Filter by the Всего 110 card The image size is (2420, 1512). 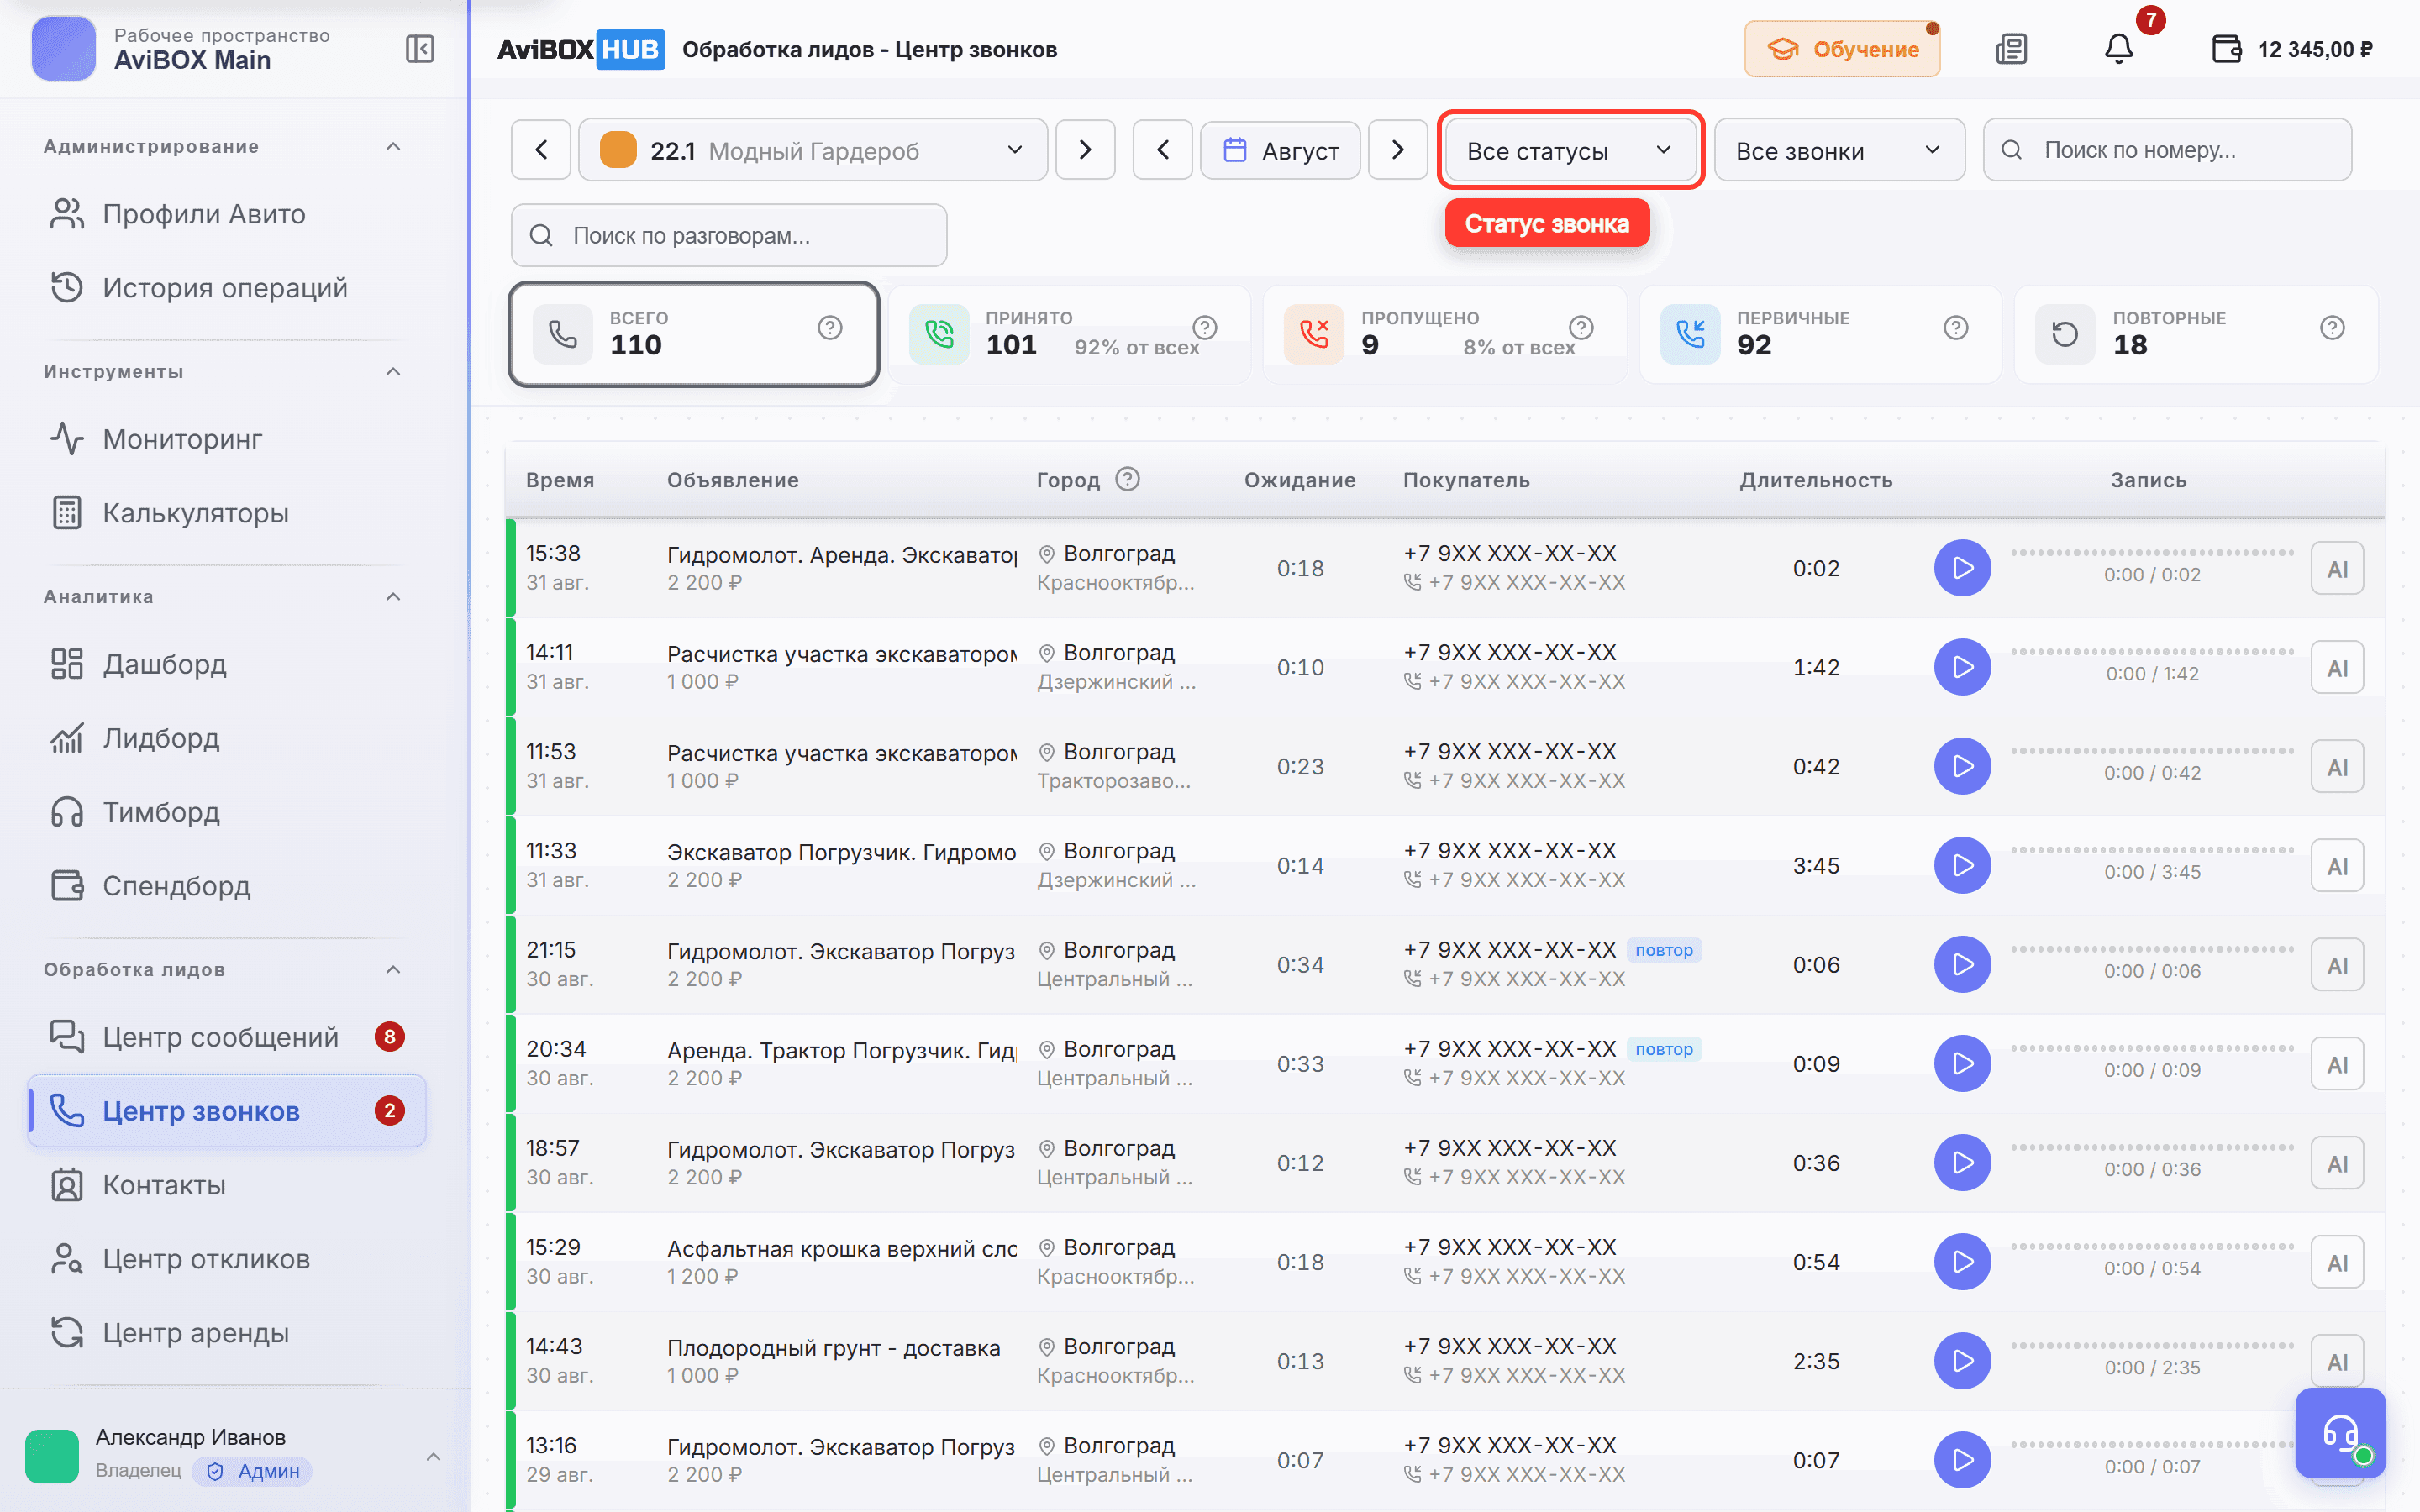(x=694, y=334)
